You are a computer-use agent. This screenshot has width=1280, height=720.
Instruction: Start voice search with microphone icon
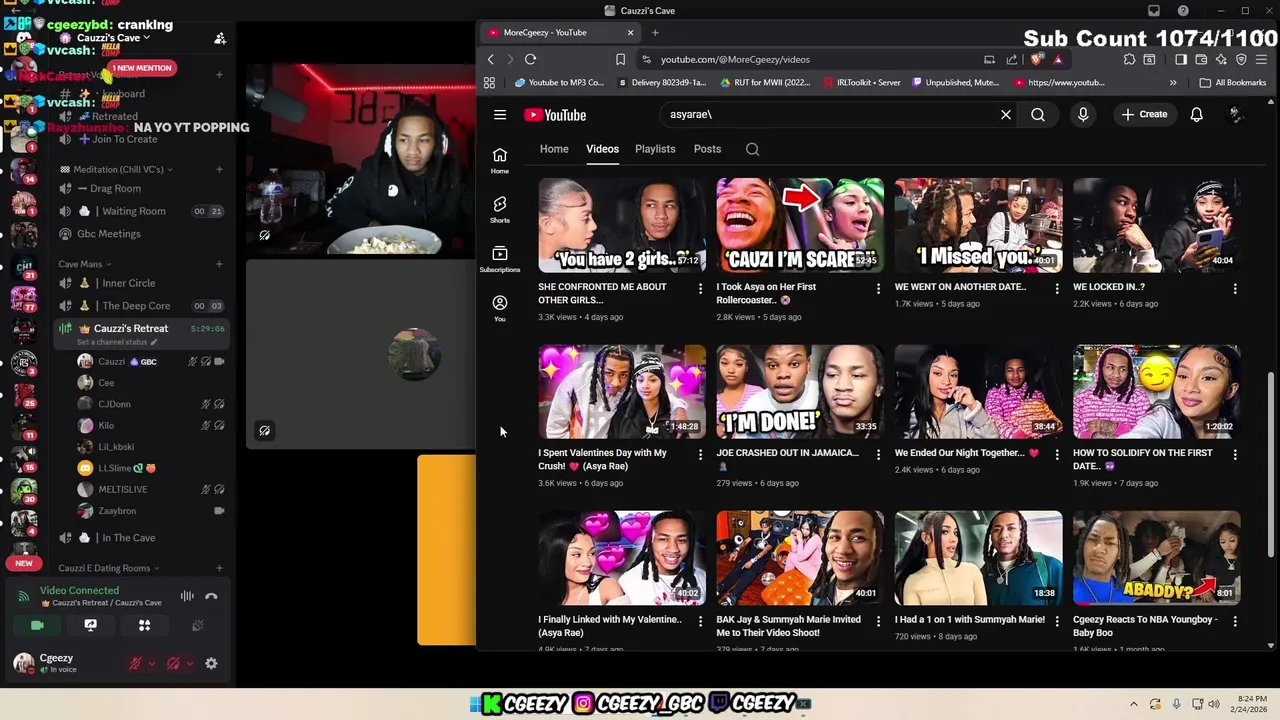click(x=1083, y=115)
